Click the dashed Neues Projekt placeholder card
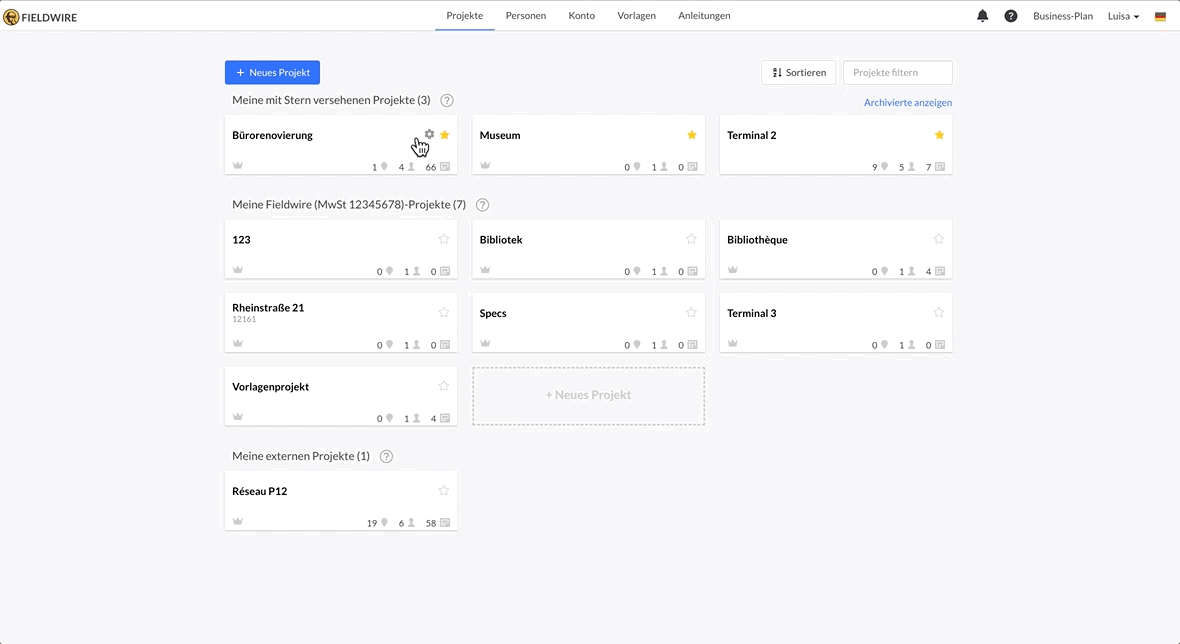This screenshot has width=1180, height=644. pyautogui.click(x=588, y=395)
